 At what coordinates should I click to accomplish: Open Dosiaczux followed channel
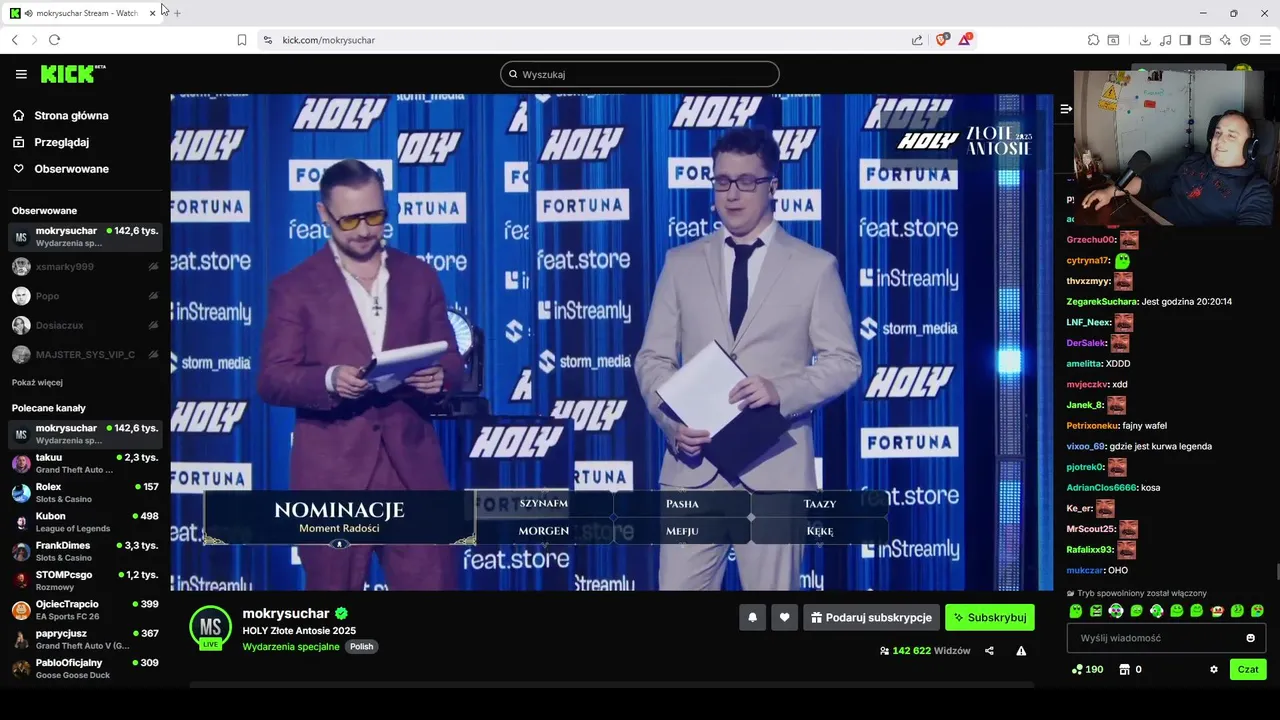85,325
